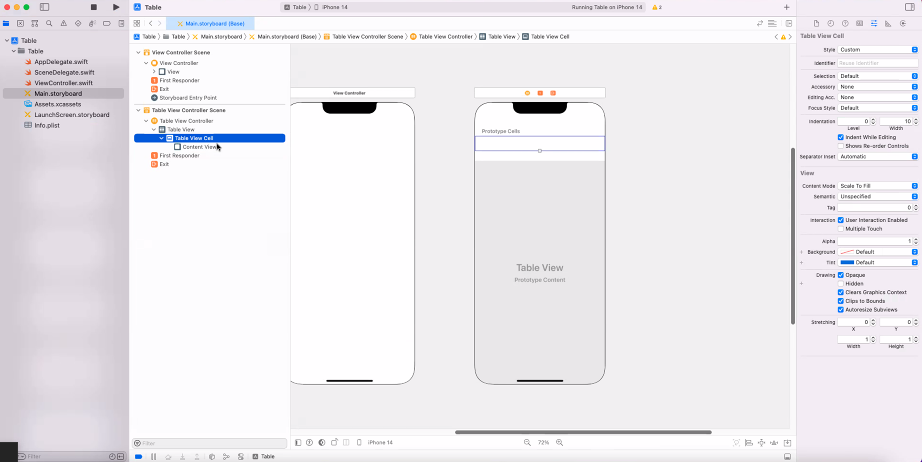Run the app with the Play button
The height and width of the screenshot is (462, 922).
116,7
